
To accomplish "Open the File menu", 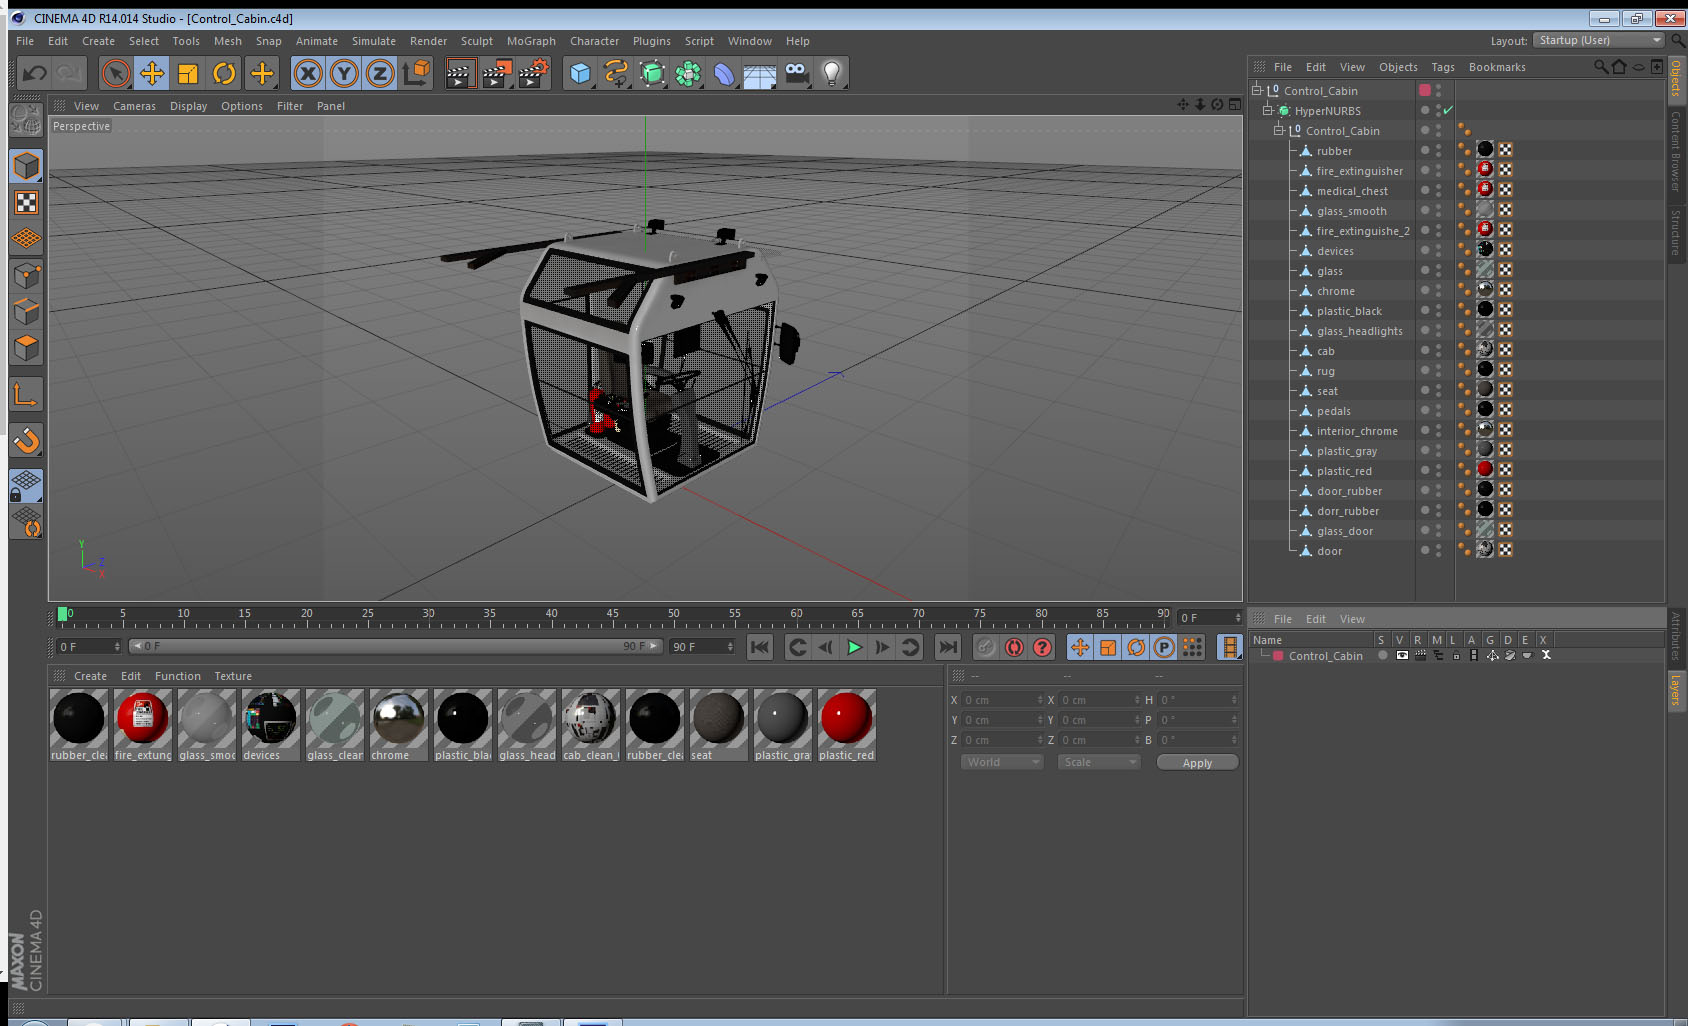I will (25, 41).
